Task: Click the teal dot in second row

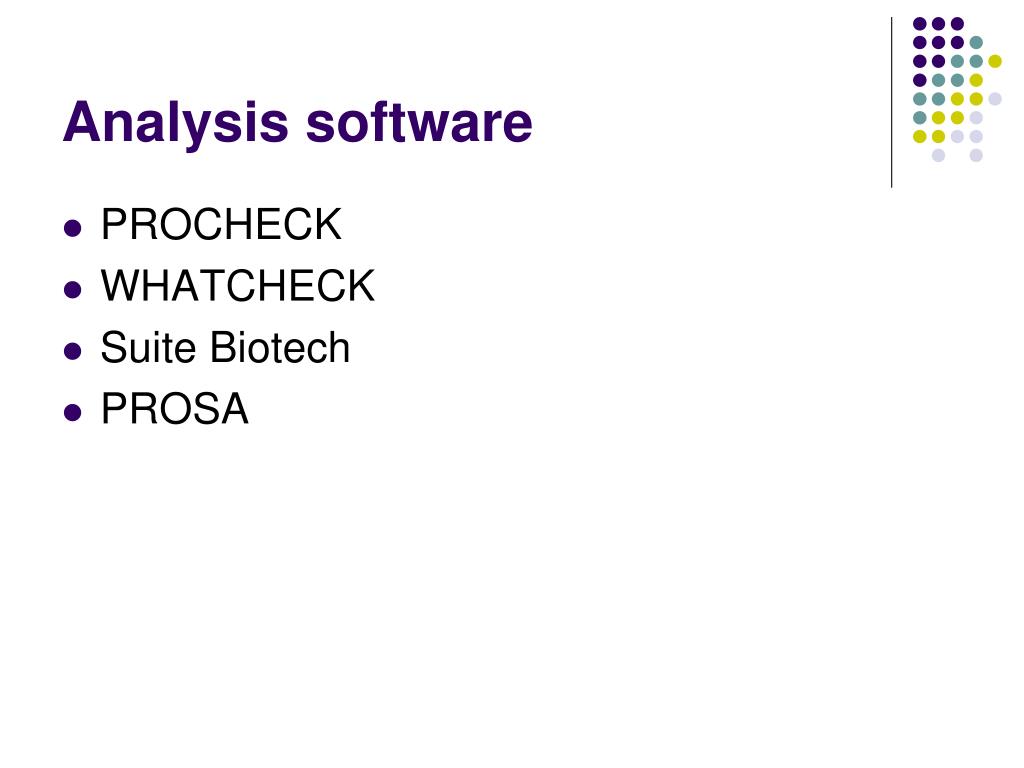Action: click(976, 42)
